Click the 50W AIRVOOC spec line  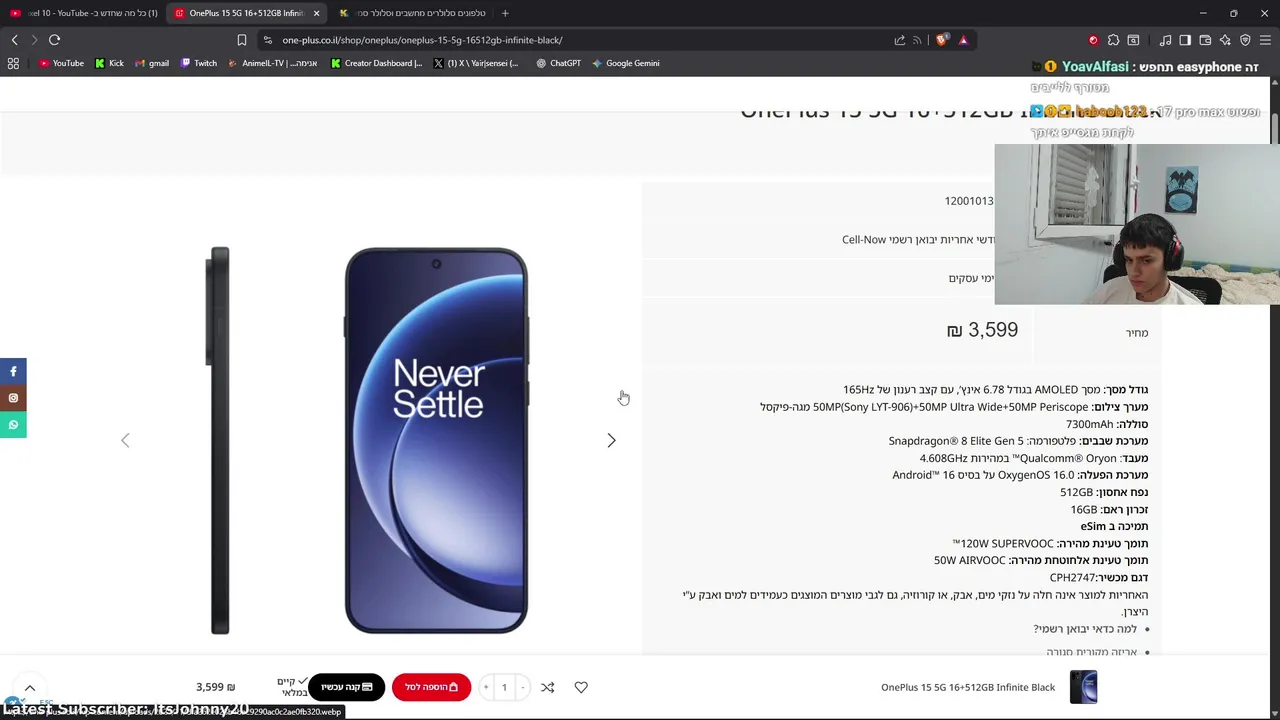point(1041,560)
